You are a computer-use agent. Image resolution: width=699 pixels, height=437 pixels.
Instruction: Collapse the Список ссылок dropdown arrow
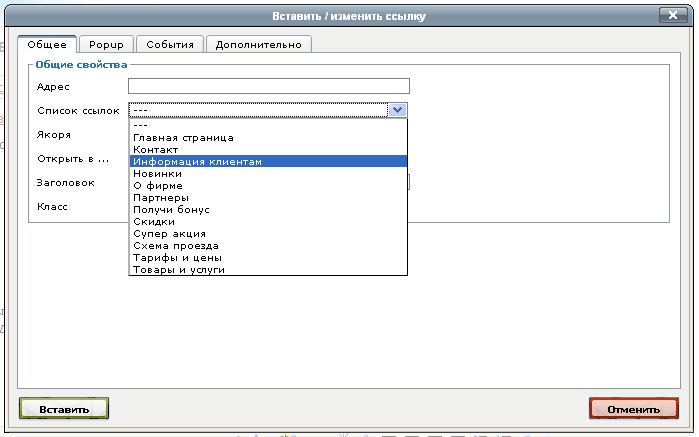pos(398,111)
